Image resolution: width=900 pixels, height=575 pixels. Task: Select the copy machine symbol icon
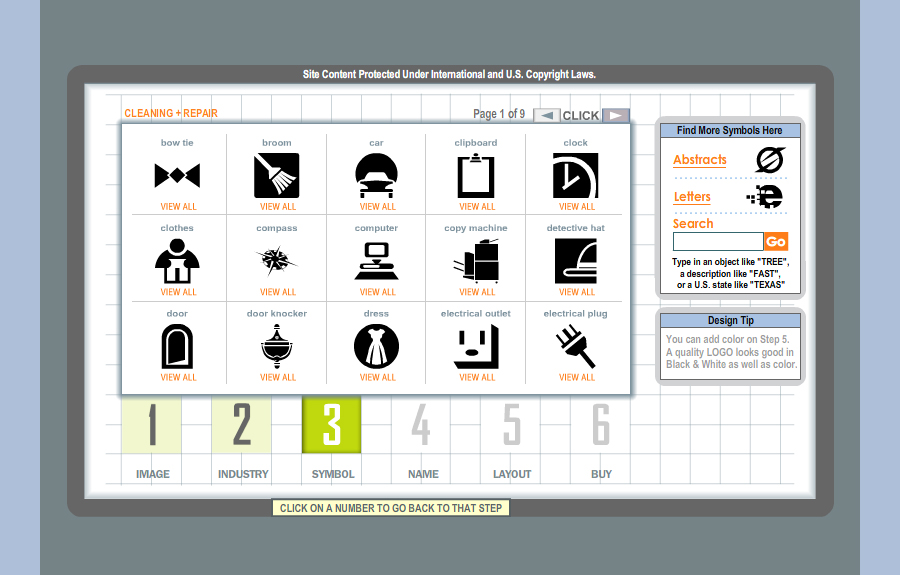point(476,261)
